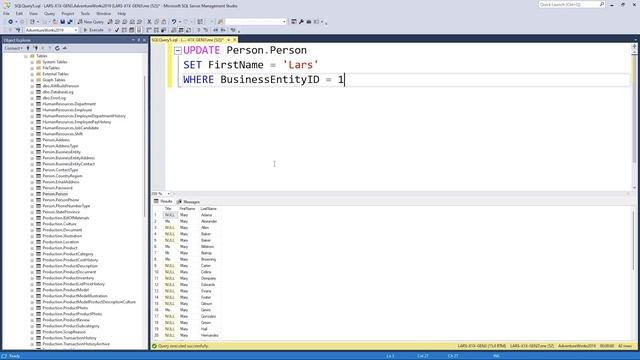Screen dimensions: 640x360
Task: Expand the HumanResources.Employee table node
Action: pyautogui.click(x=32, y=110)
